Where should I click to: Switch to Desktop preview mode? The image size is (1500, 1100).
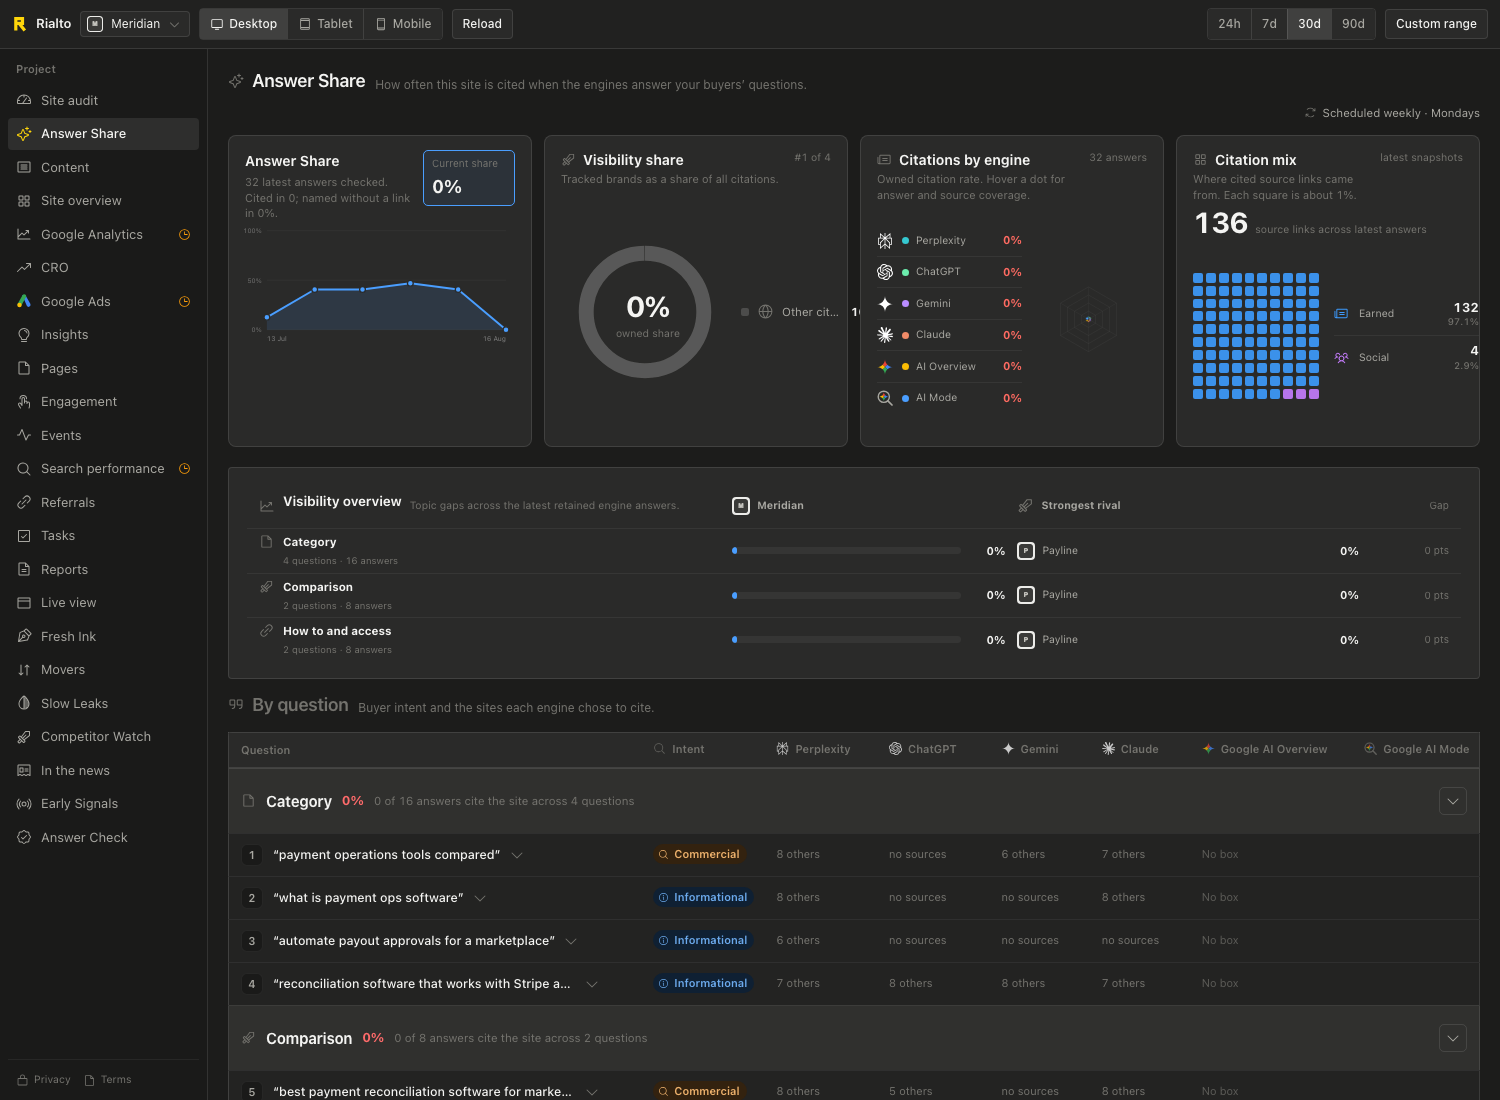[x=244, y=24]
